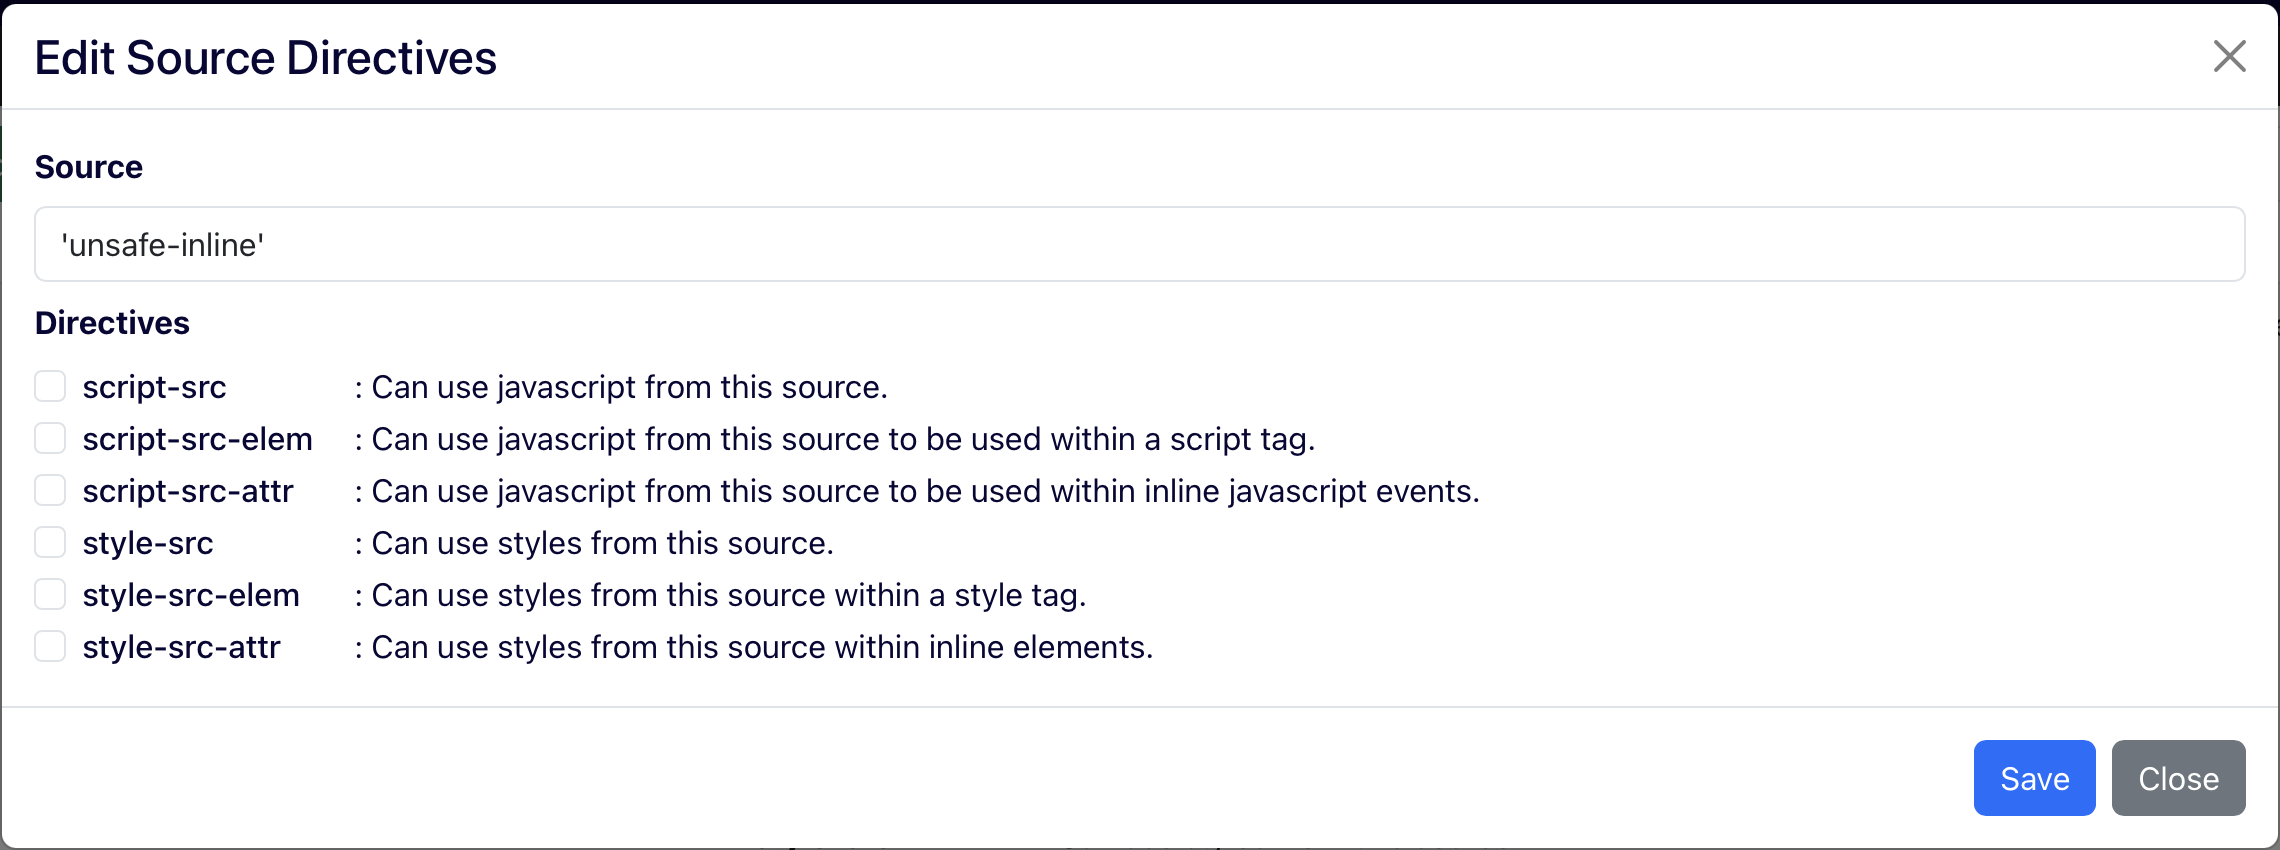Image resolution: width=2280 pixels, height=850 pixels.
Task: Enable the script-src-elem directive checkbox
Action: pyautogui.click(x=50, y=437)
